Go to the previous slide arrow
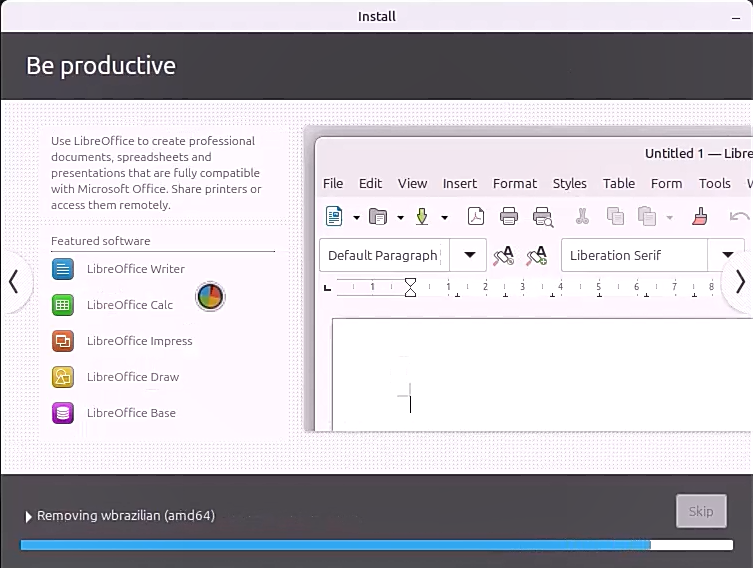The height and width of the screenshot is (568, 753). (x=13, y=282)
